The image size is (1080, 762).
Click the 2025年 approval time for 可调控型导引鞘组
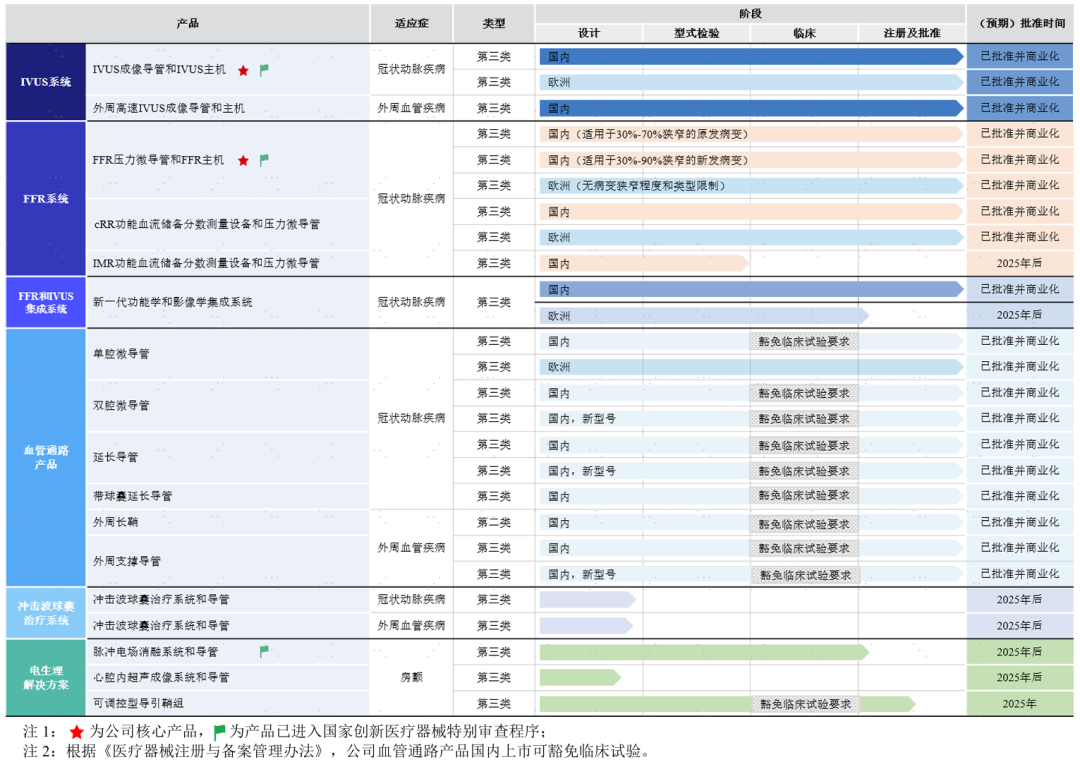(1019, 703)
